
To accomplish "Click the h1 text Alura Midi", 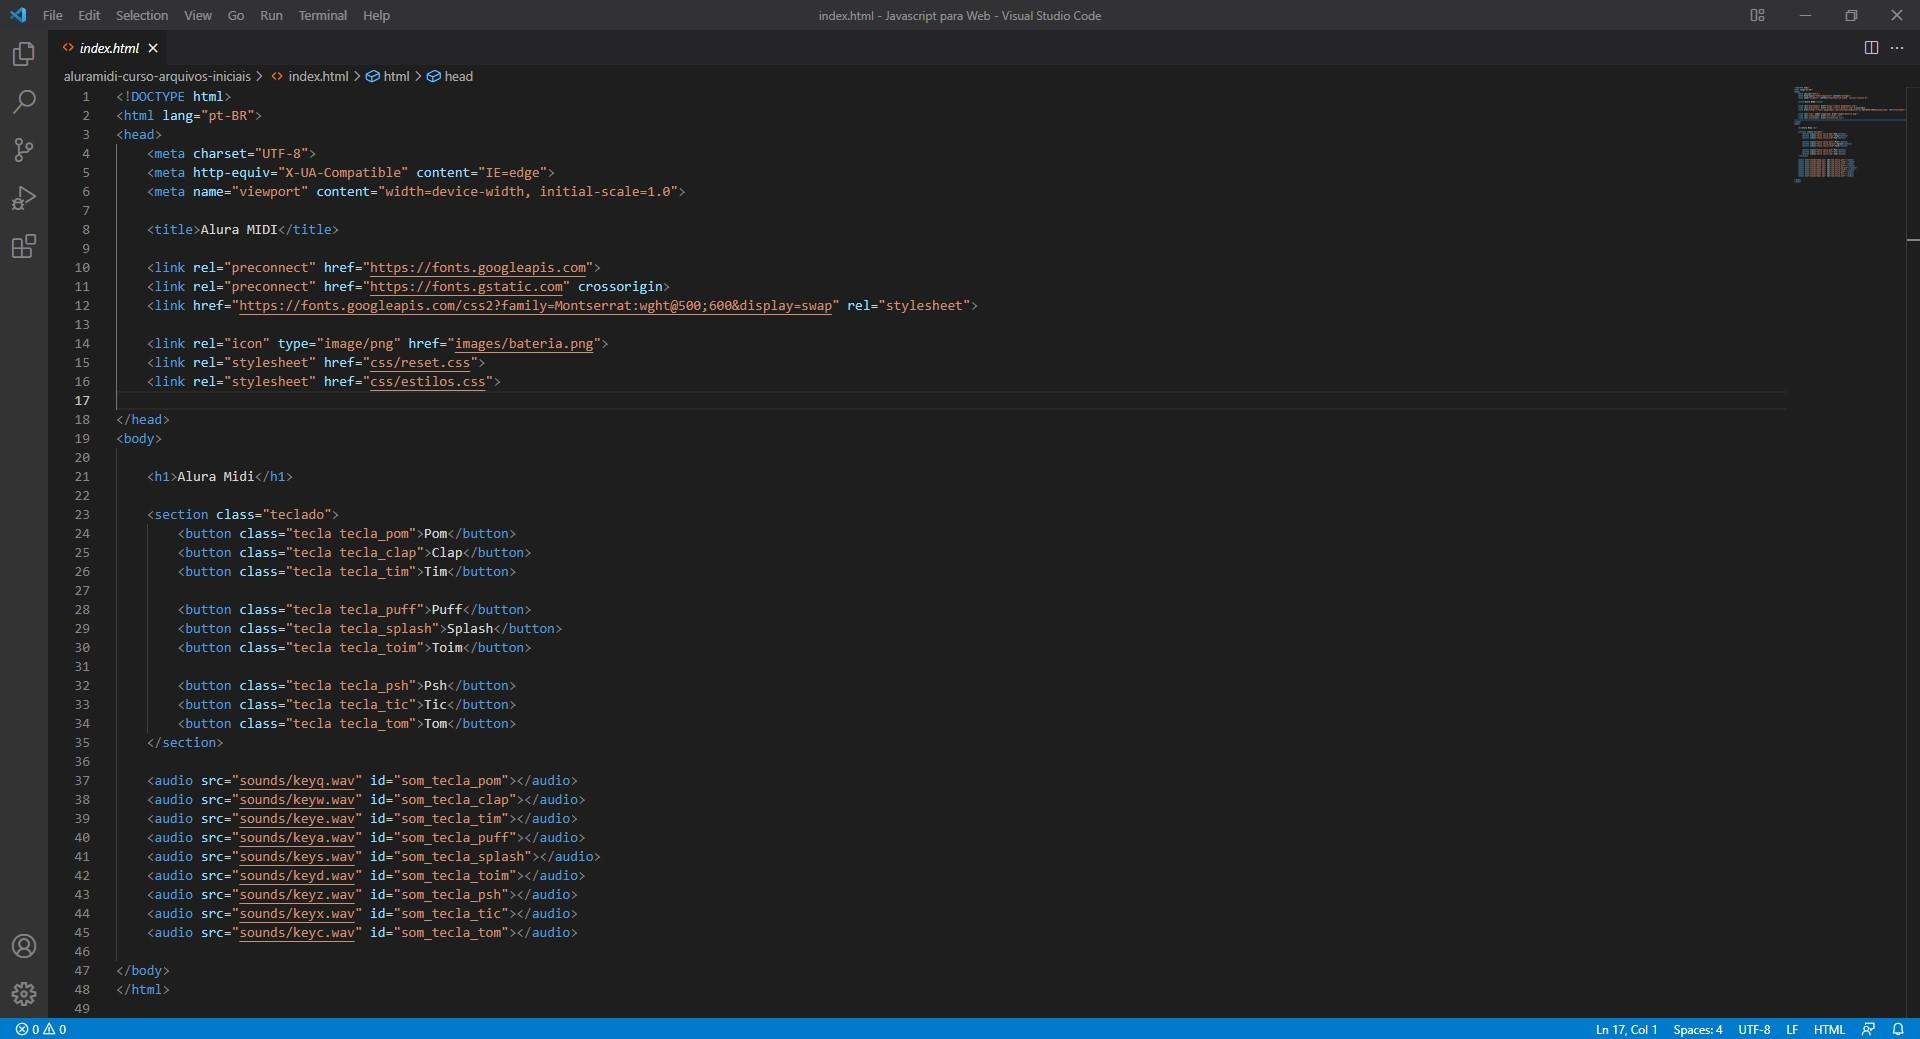I will click(x=216, y=476).
